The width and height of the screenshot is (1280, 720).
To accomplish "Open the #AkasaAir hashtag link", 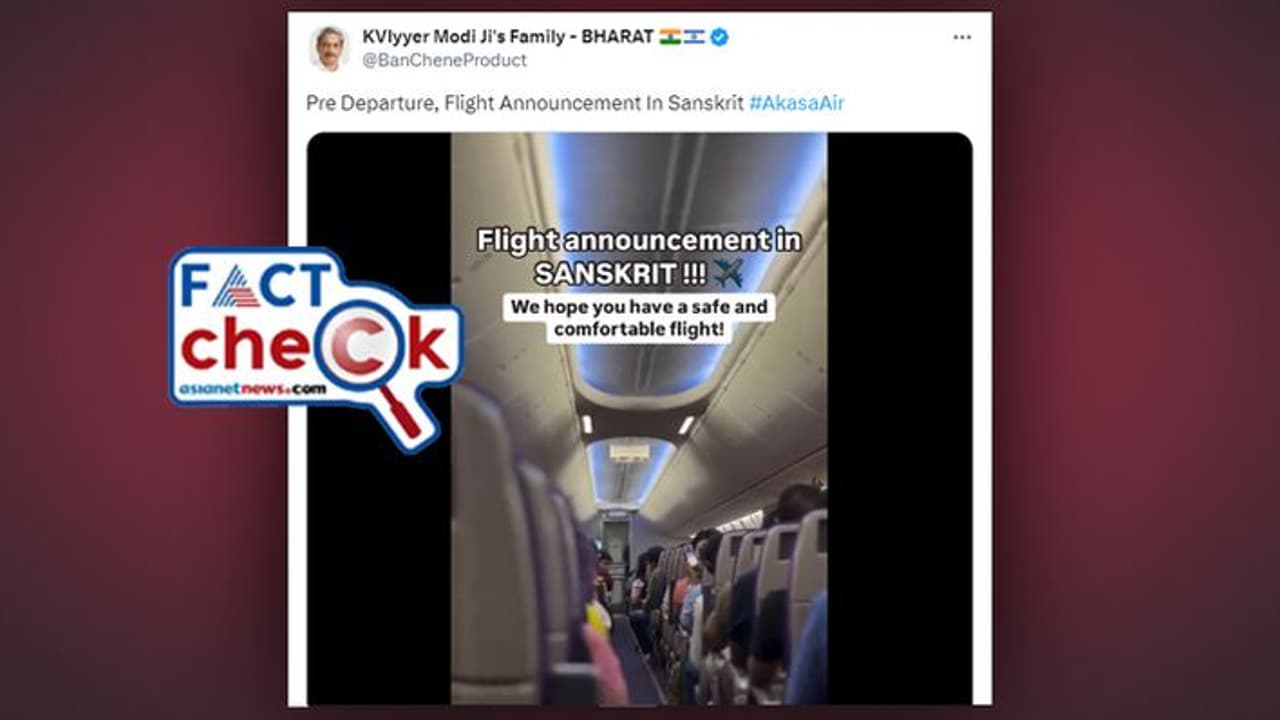I will point(797,103).
